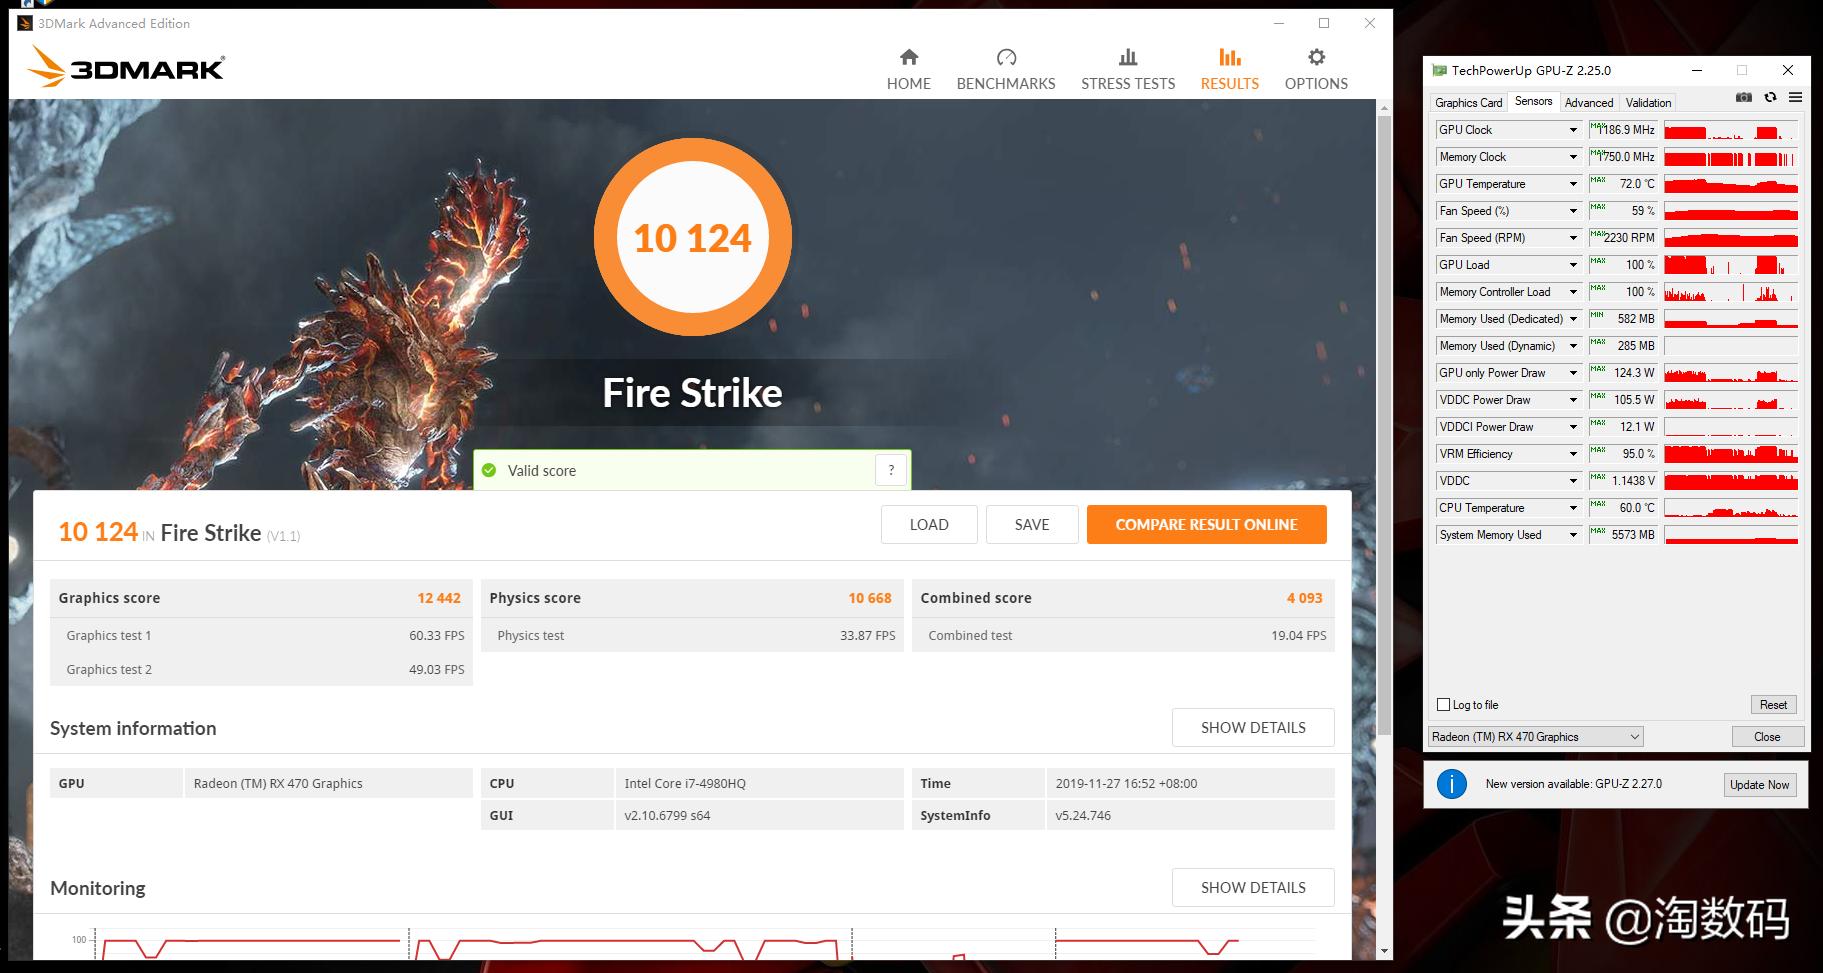Expand GPU only Power Draw dropdown

[x=1572, y=373]
